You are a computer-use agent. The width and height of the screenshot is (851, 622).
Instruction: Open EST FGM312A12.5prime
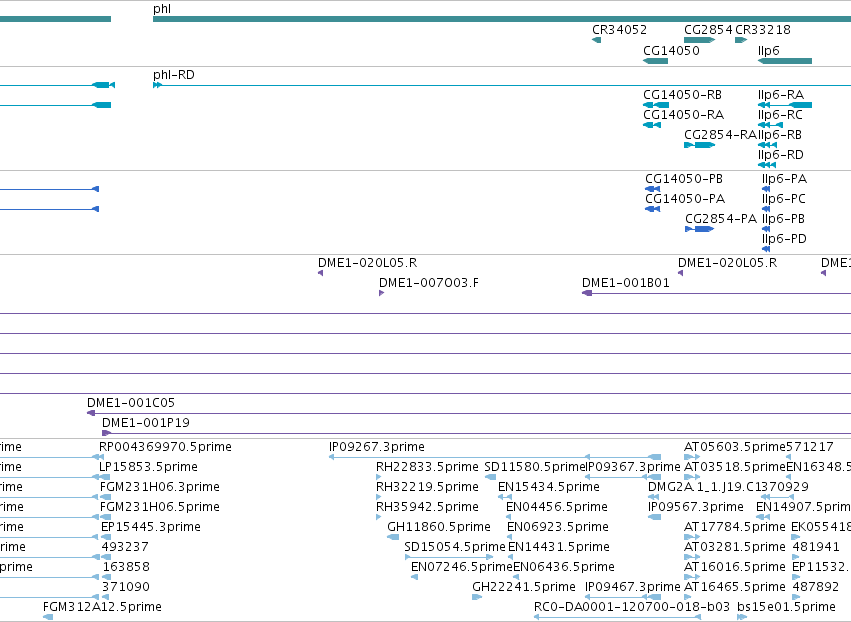102,607
